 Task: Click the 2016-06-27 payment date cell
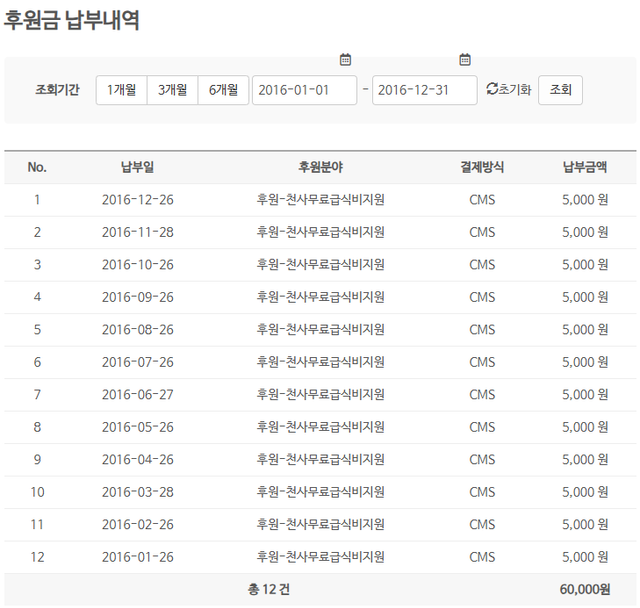(x=138, y=395)
